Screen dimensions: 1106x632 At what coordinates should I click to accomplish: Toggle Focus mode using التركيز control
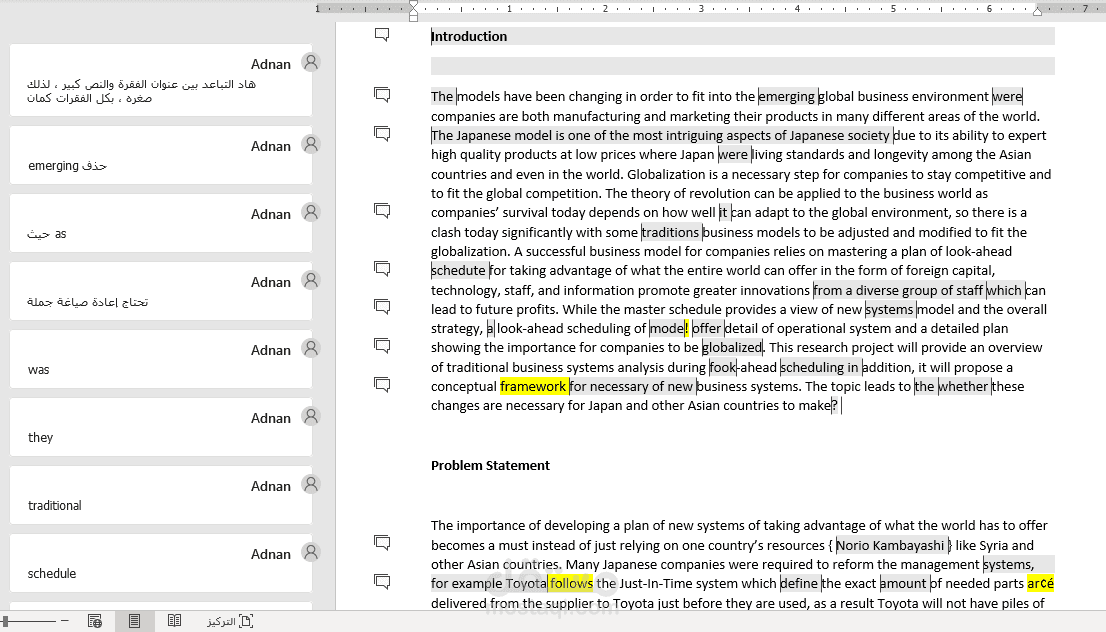pyautogui.click(x=228, y=620)
